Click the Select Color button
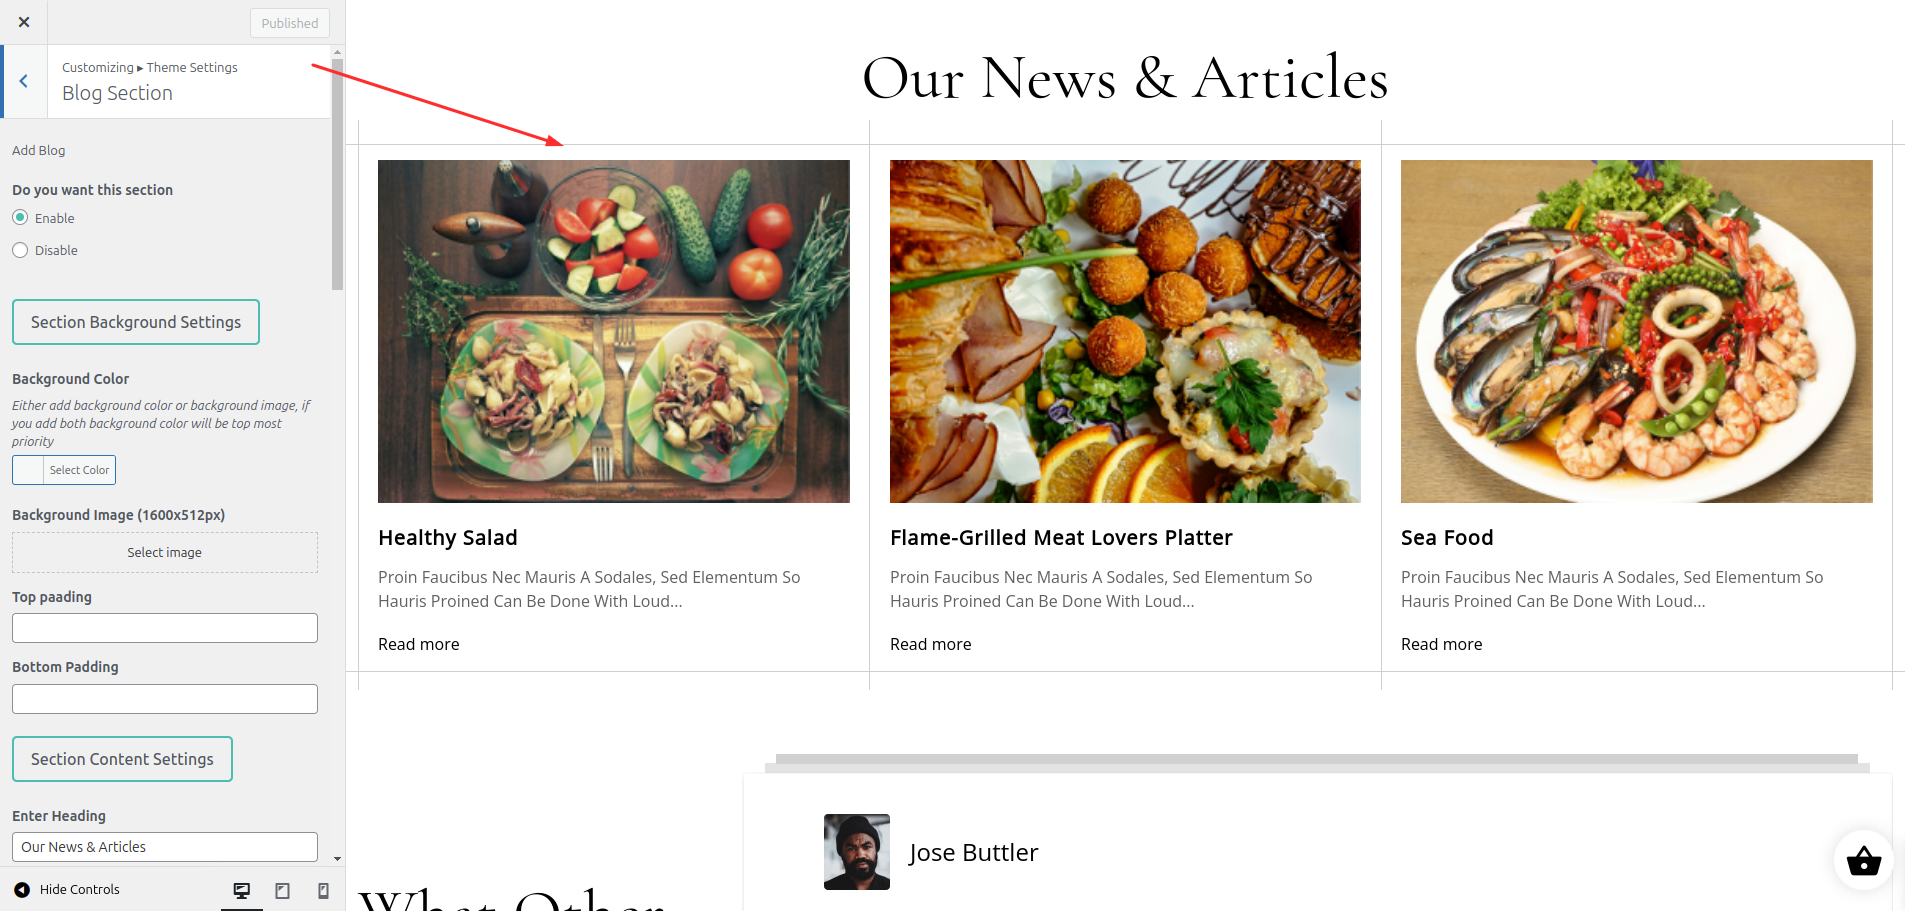The image size is (1905, 911). 64,470
